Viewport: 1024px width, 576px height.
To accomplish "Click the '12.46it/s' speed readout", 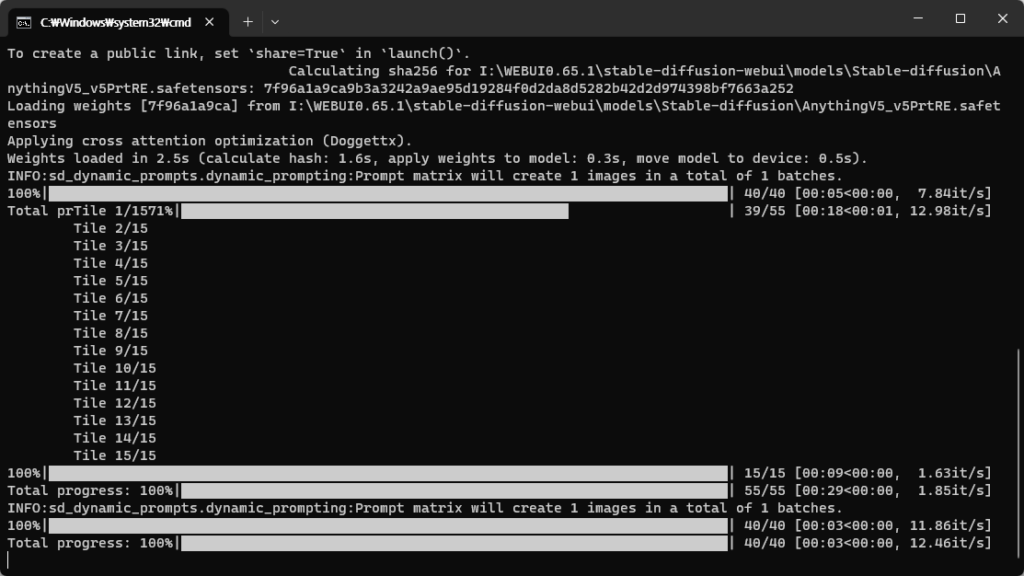I will coord(950,543).
